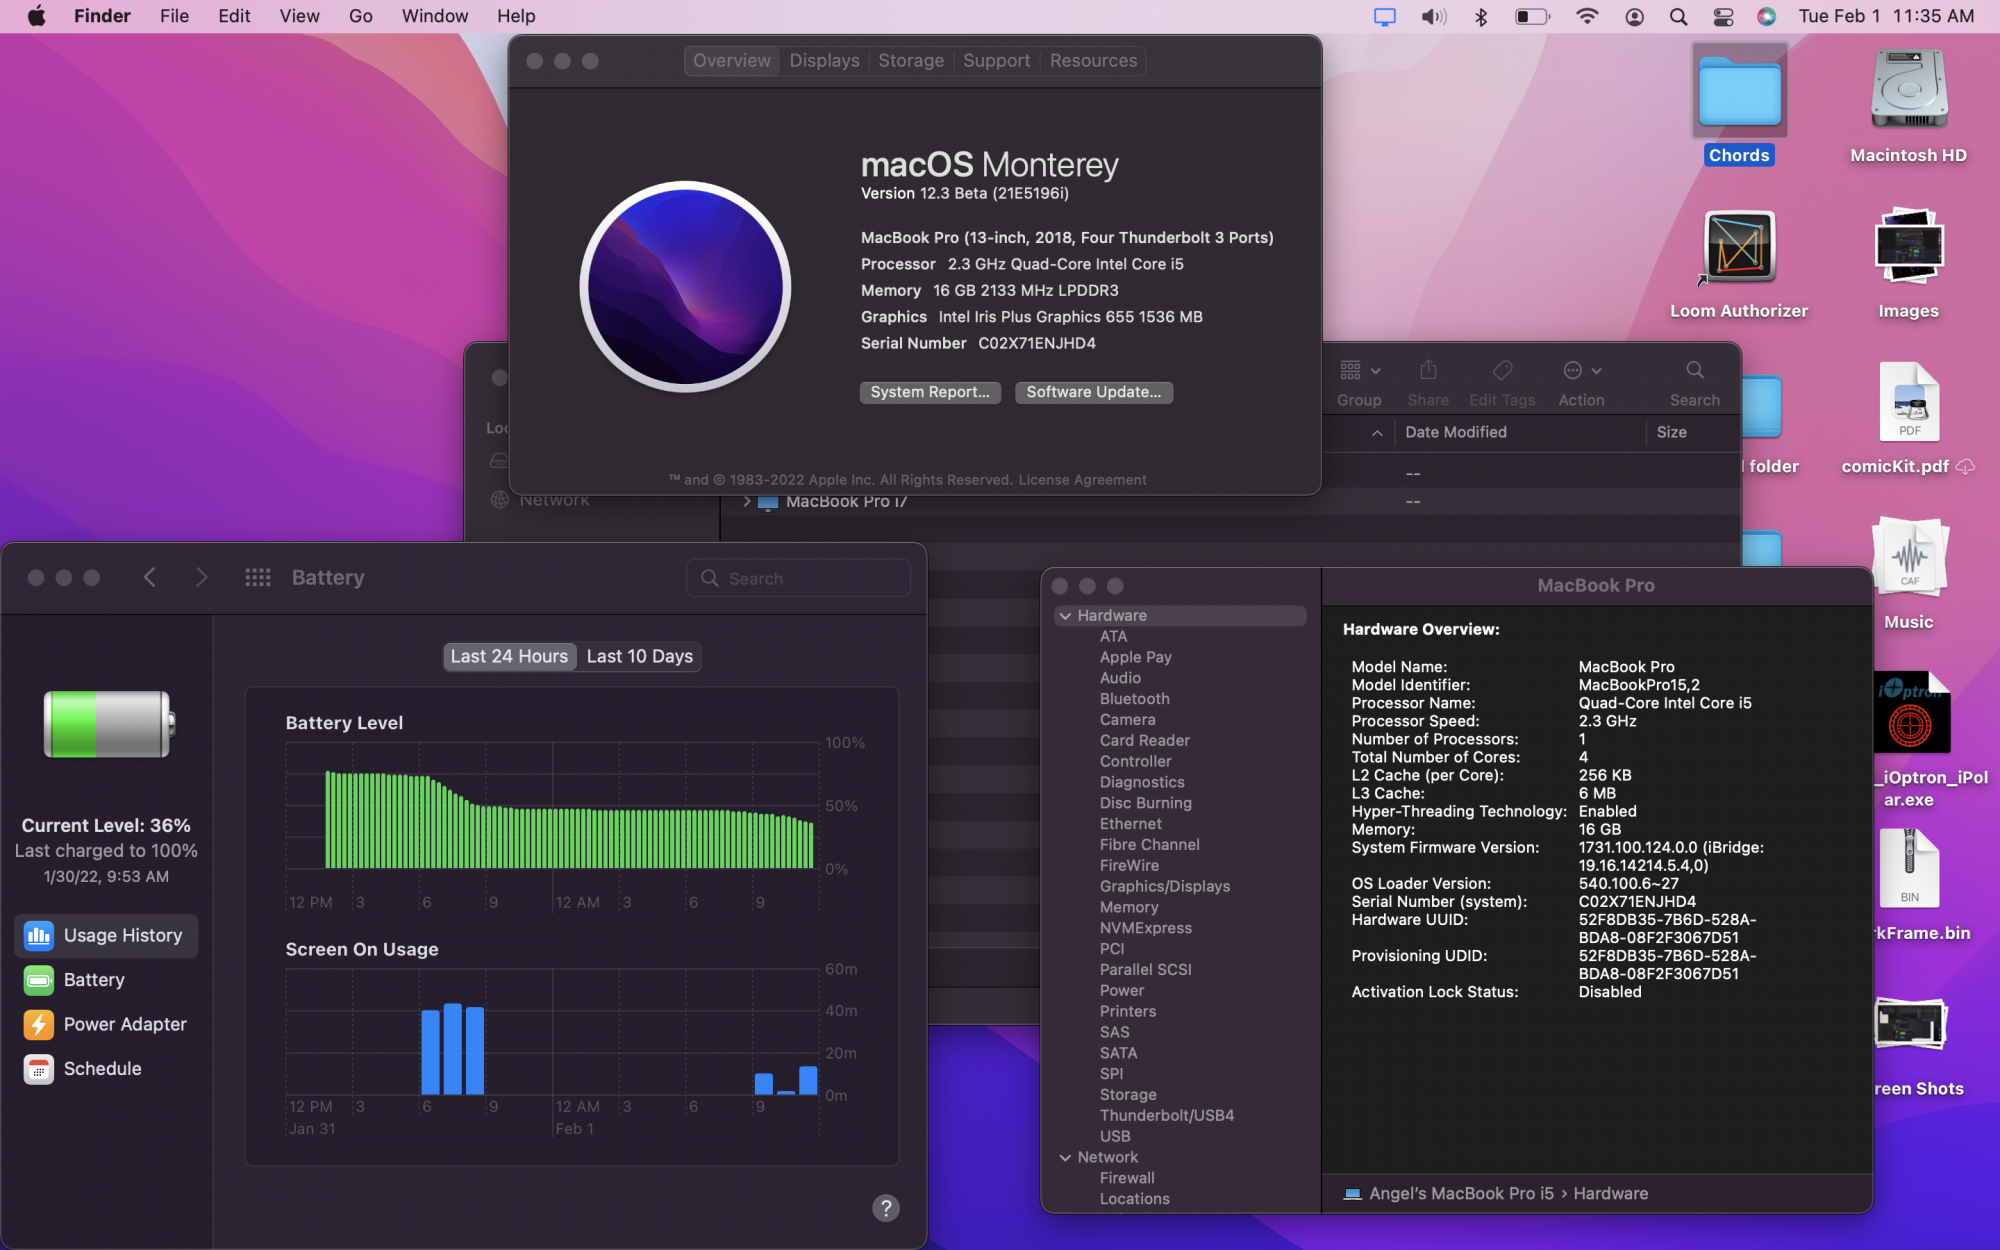Click the System Report button
Screen dimensions: 2000x1250
coord(929,392)
